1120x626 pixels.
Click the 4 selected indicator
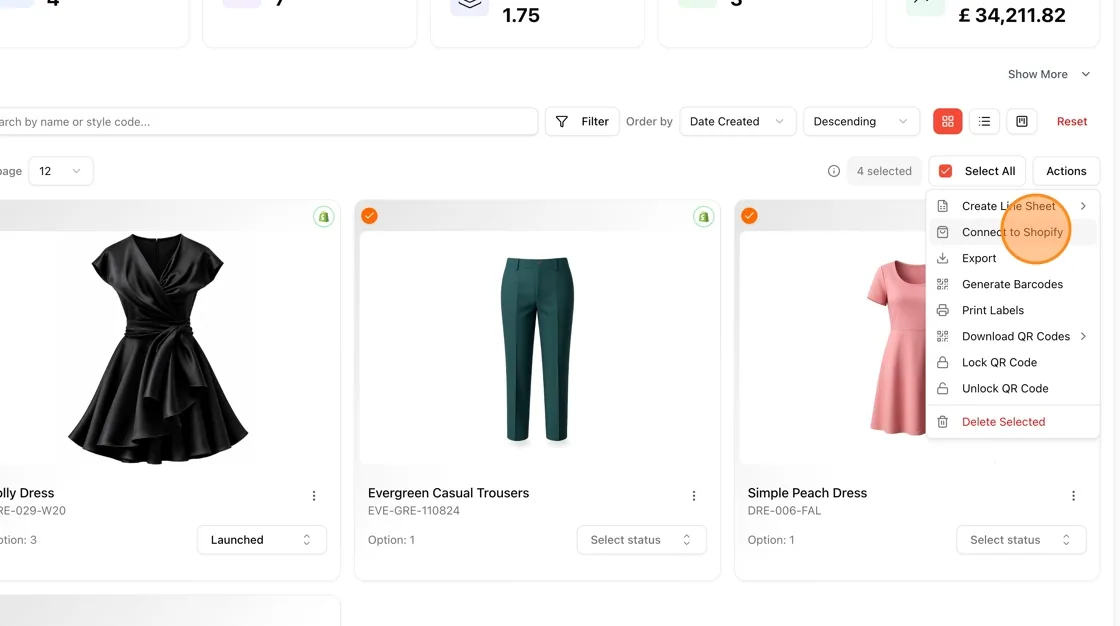(884, 171)
